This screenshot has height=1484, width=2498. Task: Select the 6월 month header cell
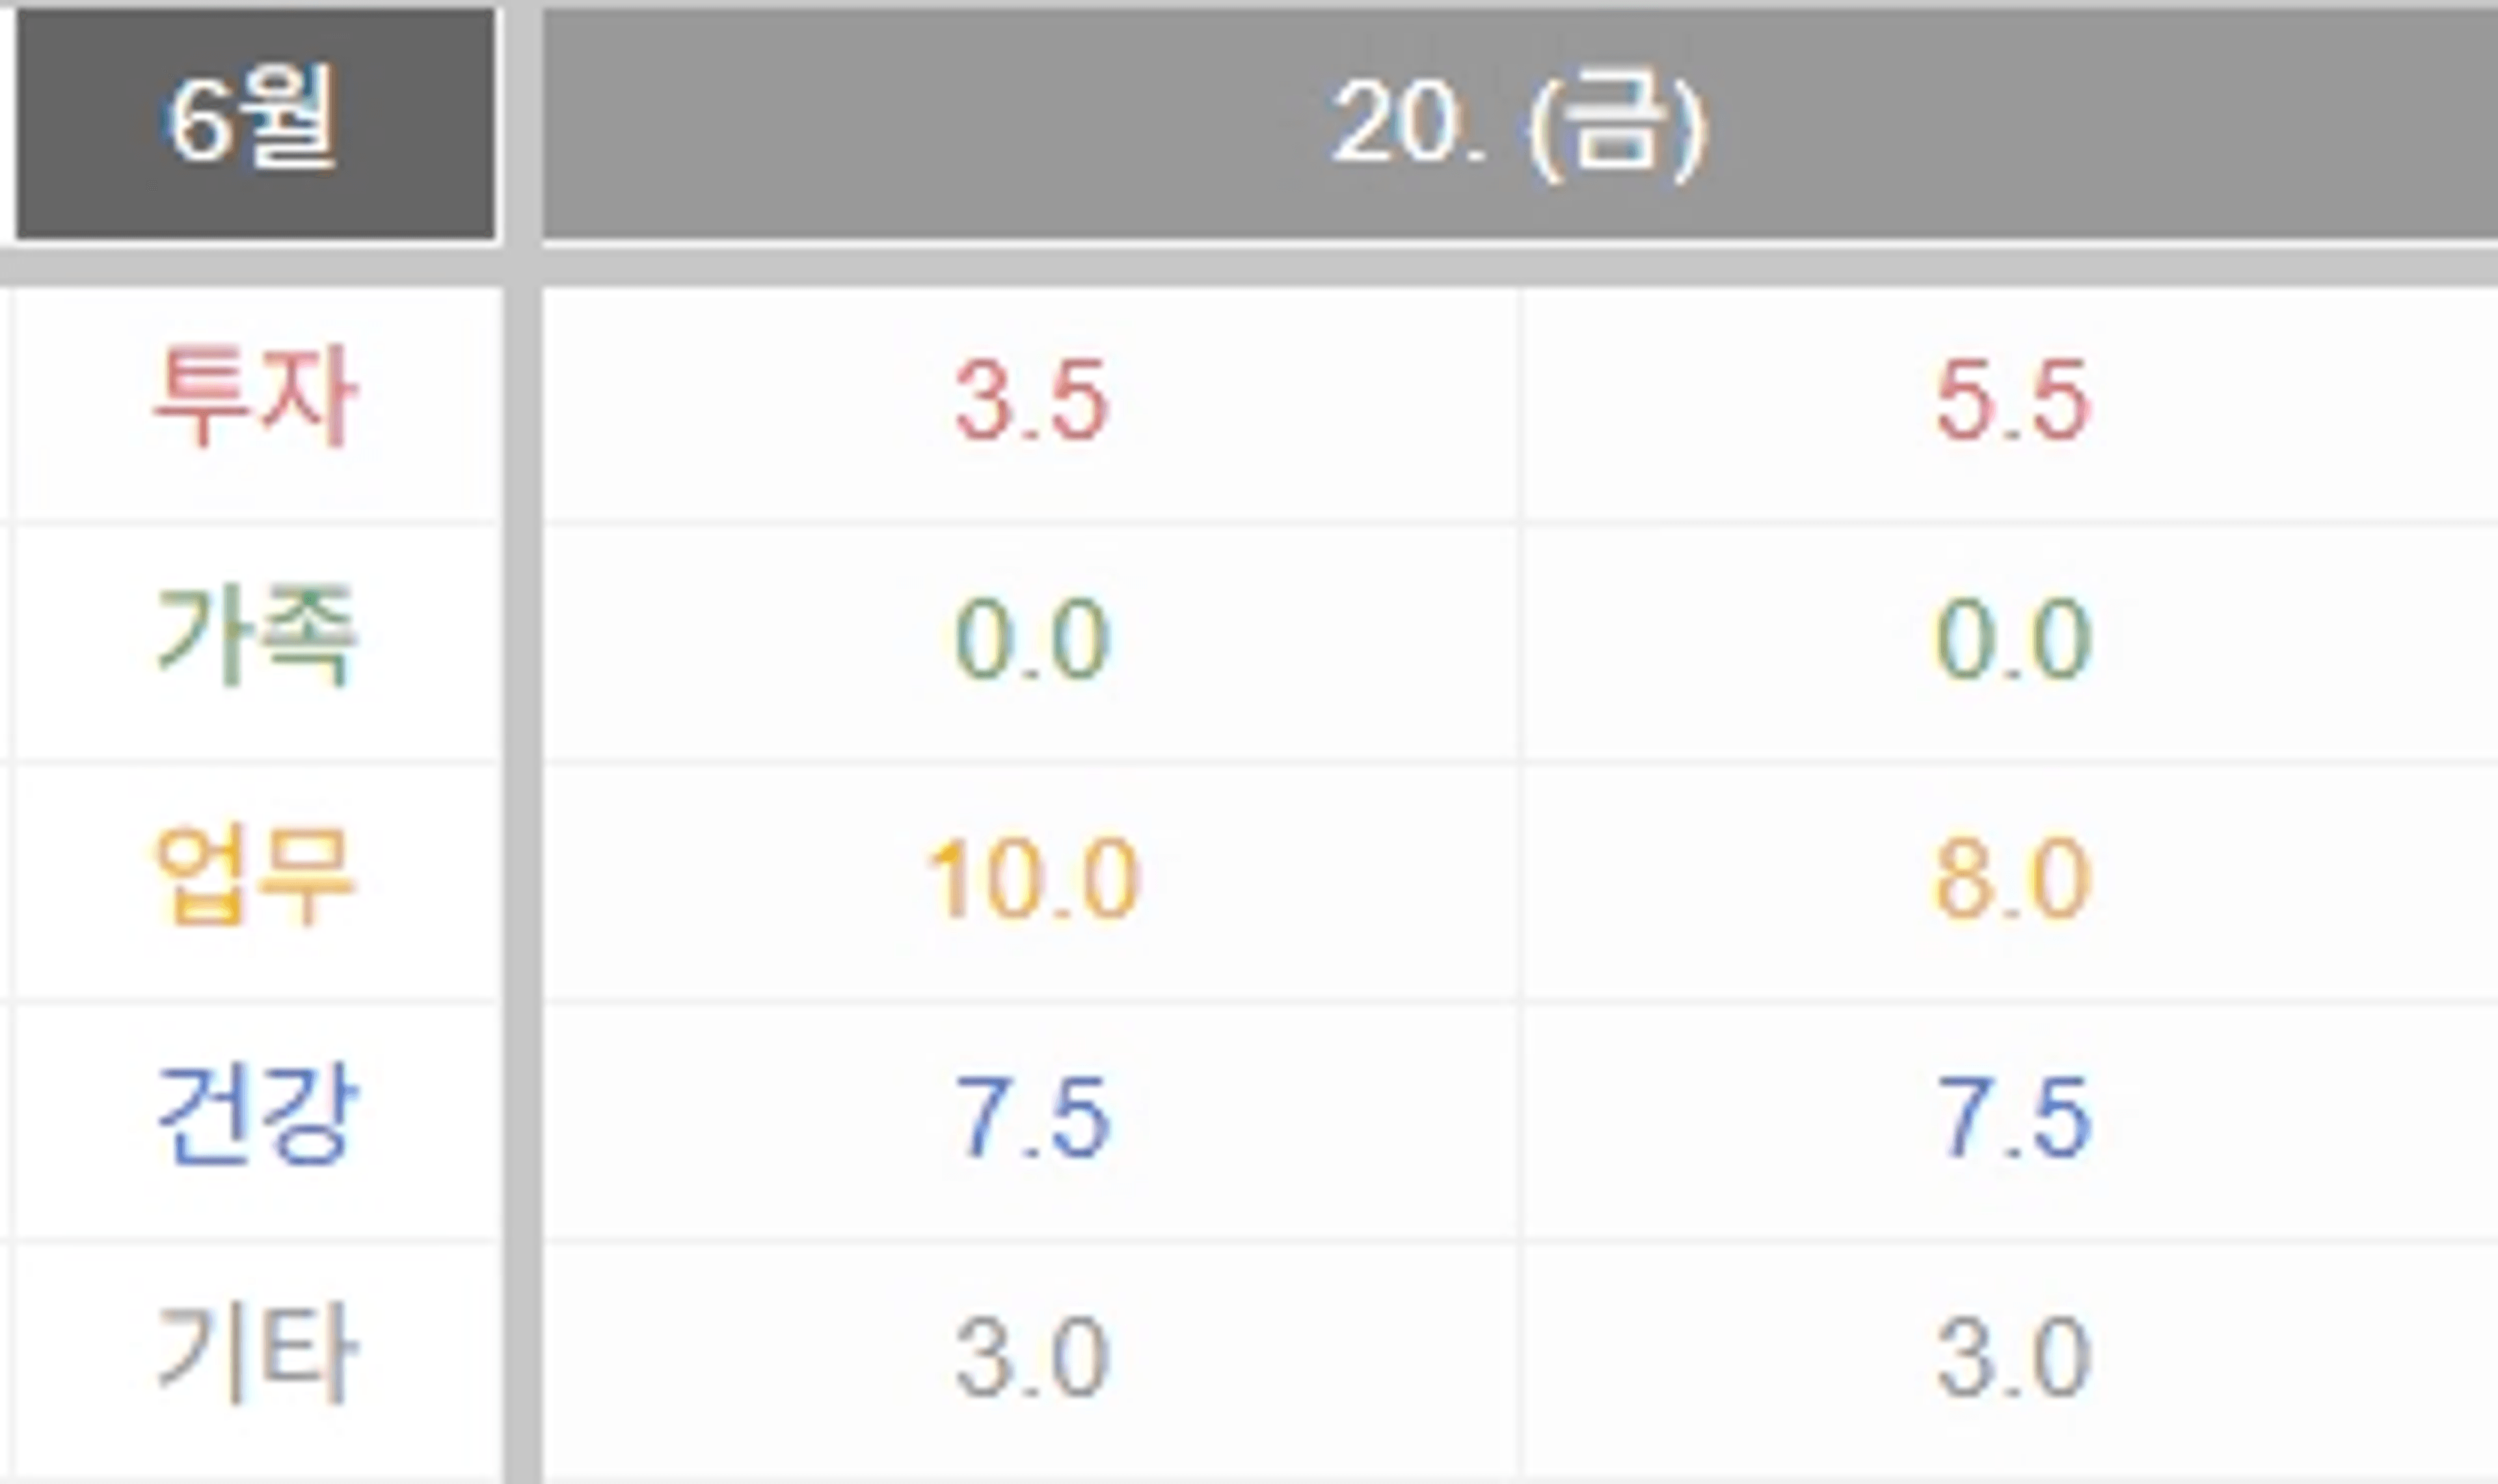tap(254, 124)
